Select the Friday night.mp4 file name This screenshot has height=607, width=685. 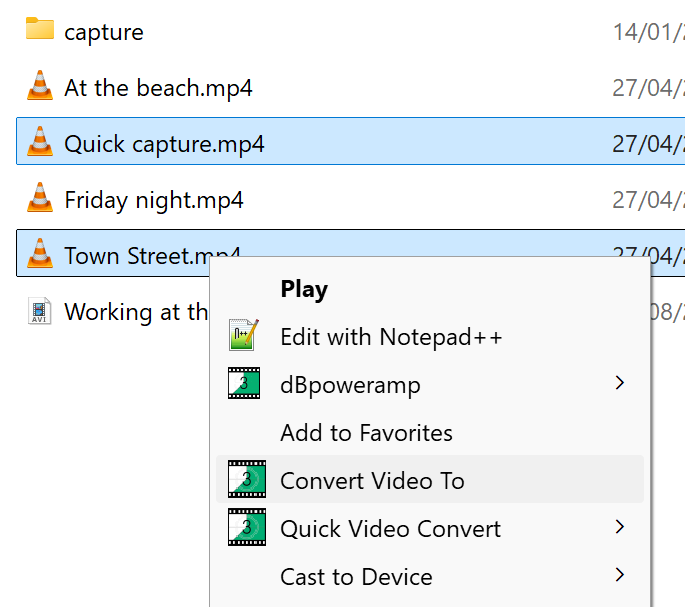(154, 200)
